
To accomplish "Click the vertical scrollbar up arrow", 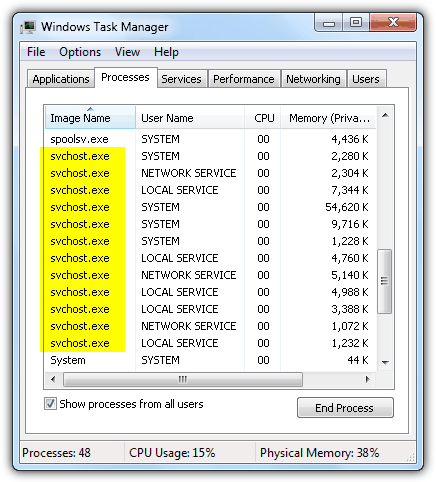I will pyautogui.click(x=385, y=116).
